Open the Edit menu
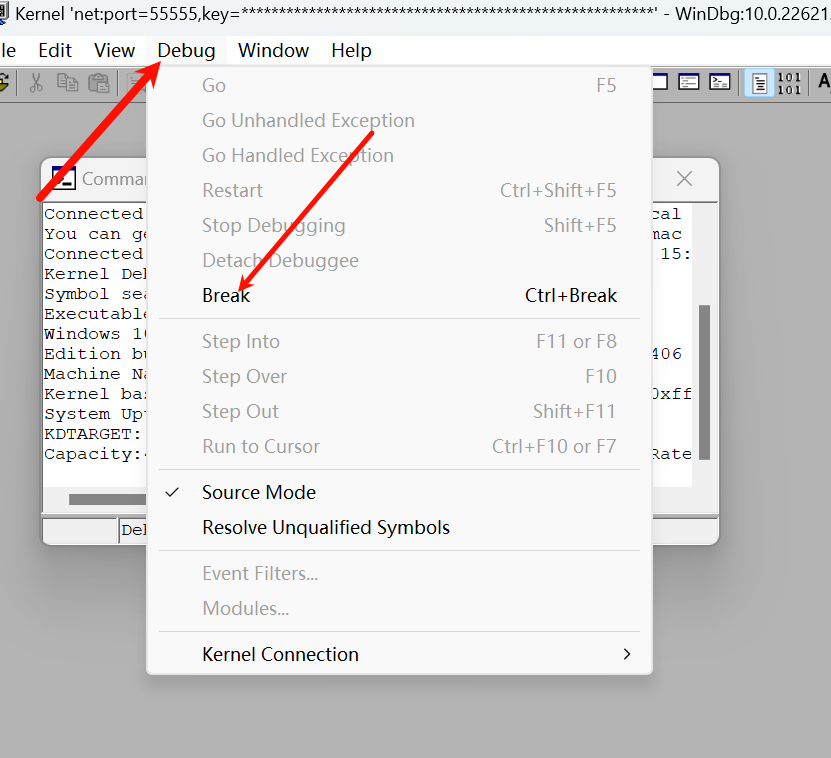Screen dimensions: 831x758 [55, 50]
